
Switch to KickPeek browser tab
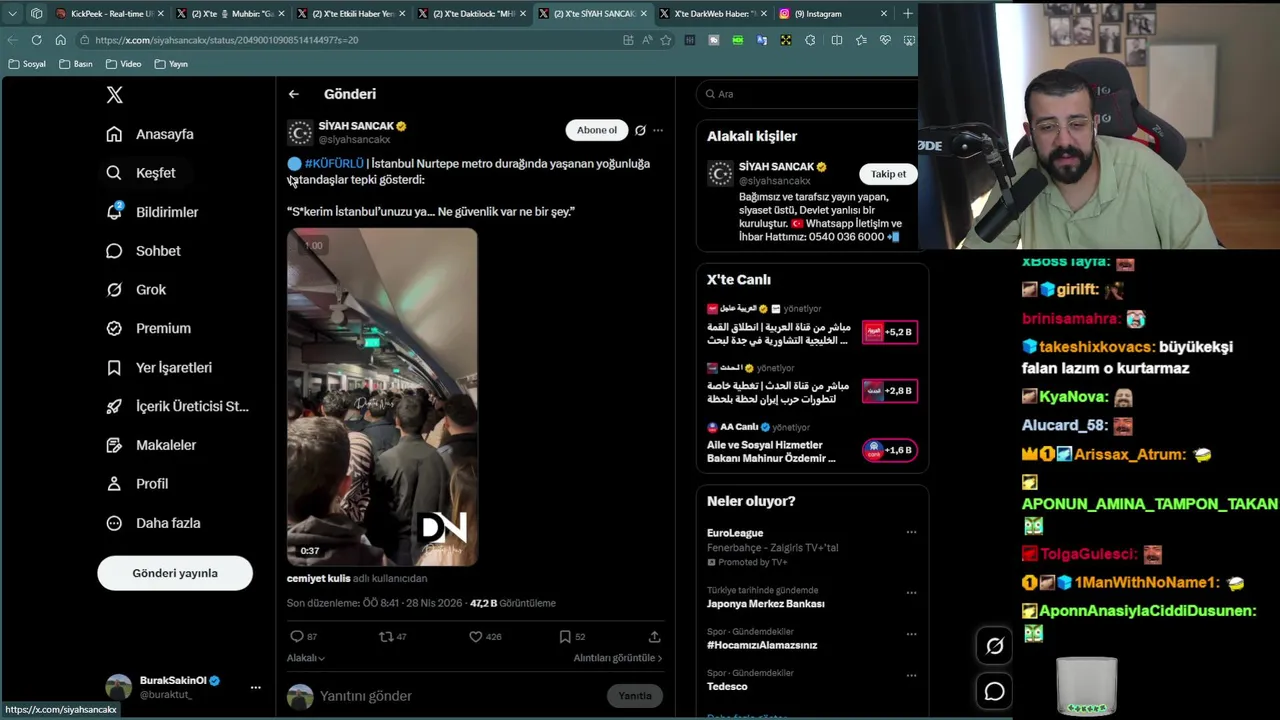click(x=109, y=14)
